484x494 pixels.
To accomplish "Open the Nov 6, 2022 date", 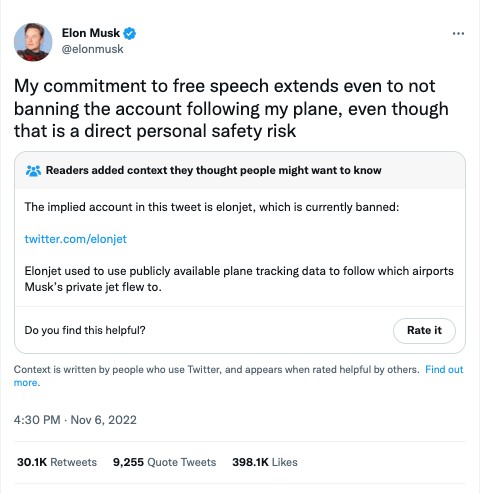I will point(104,420).
